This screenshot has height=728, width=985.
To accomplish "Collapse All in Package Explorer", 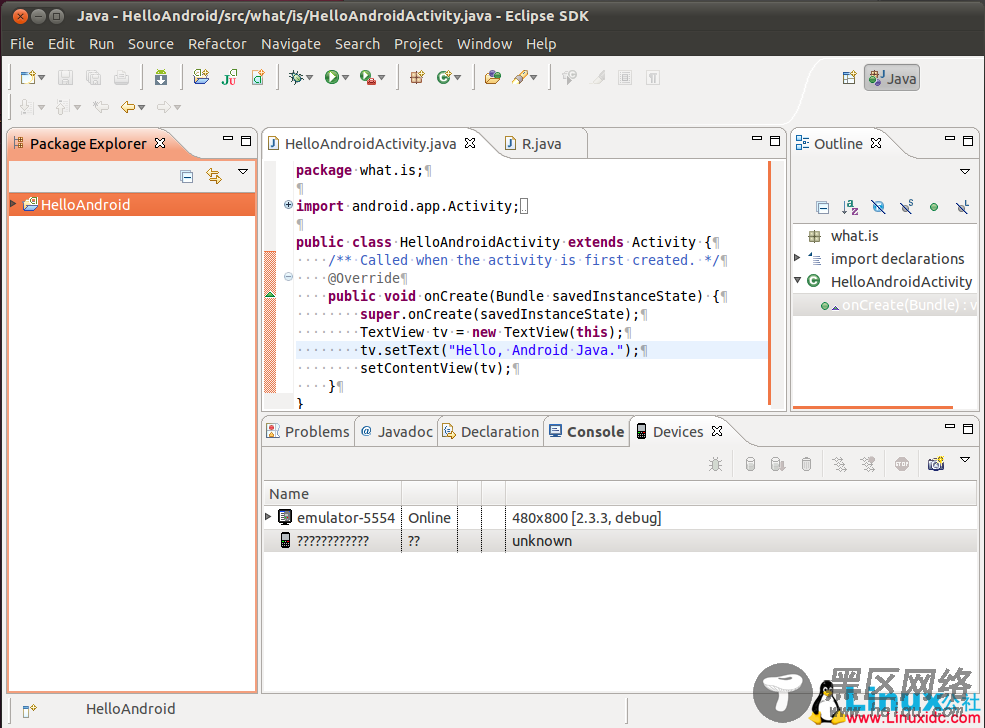I will 187,177.
